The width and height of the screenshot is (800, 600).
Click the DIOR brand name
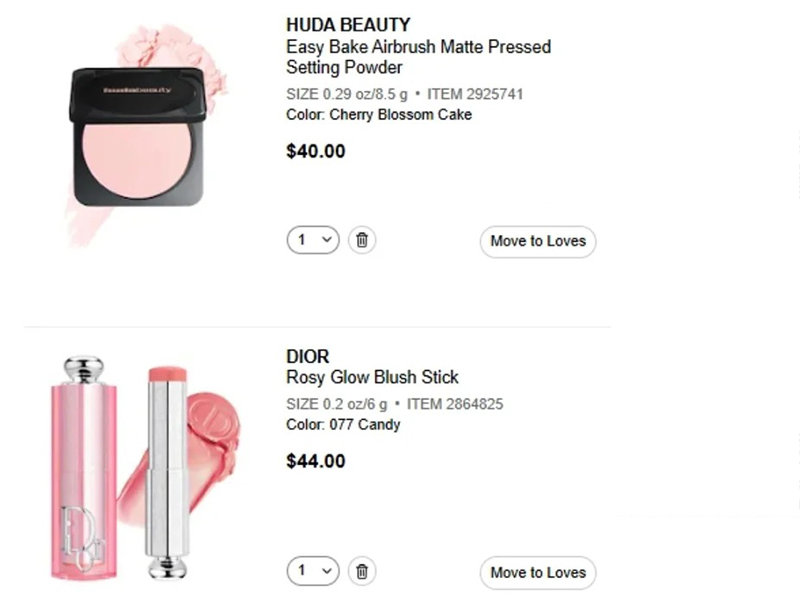coord(307,356)
